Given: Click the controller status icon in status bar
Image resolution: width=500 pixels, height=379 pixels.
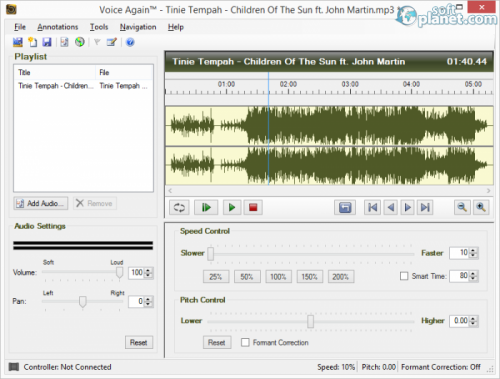Looking at the screenshot, I should click(x=14, y=367).
